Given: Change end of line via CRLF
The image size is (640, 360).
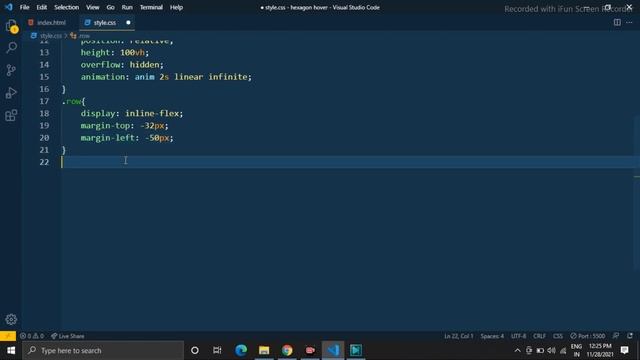Looking at the screenshot, I should pyautogui.click(x=539, y=336).
